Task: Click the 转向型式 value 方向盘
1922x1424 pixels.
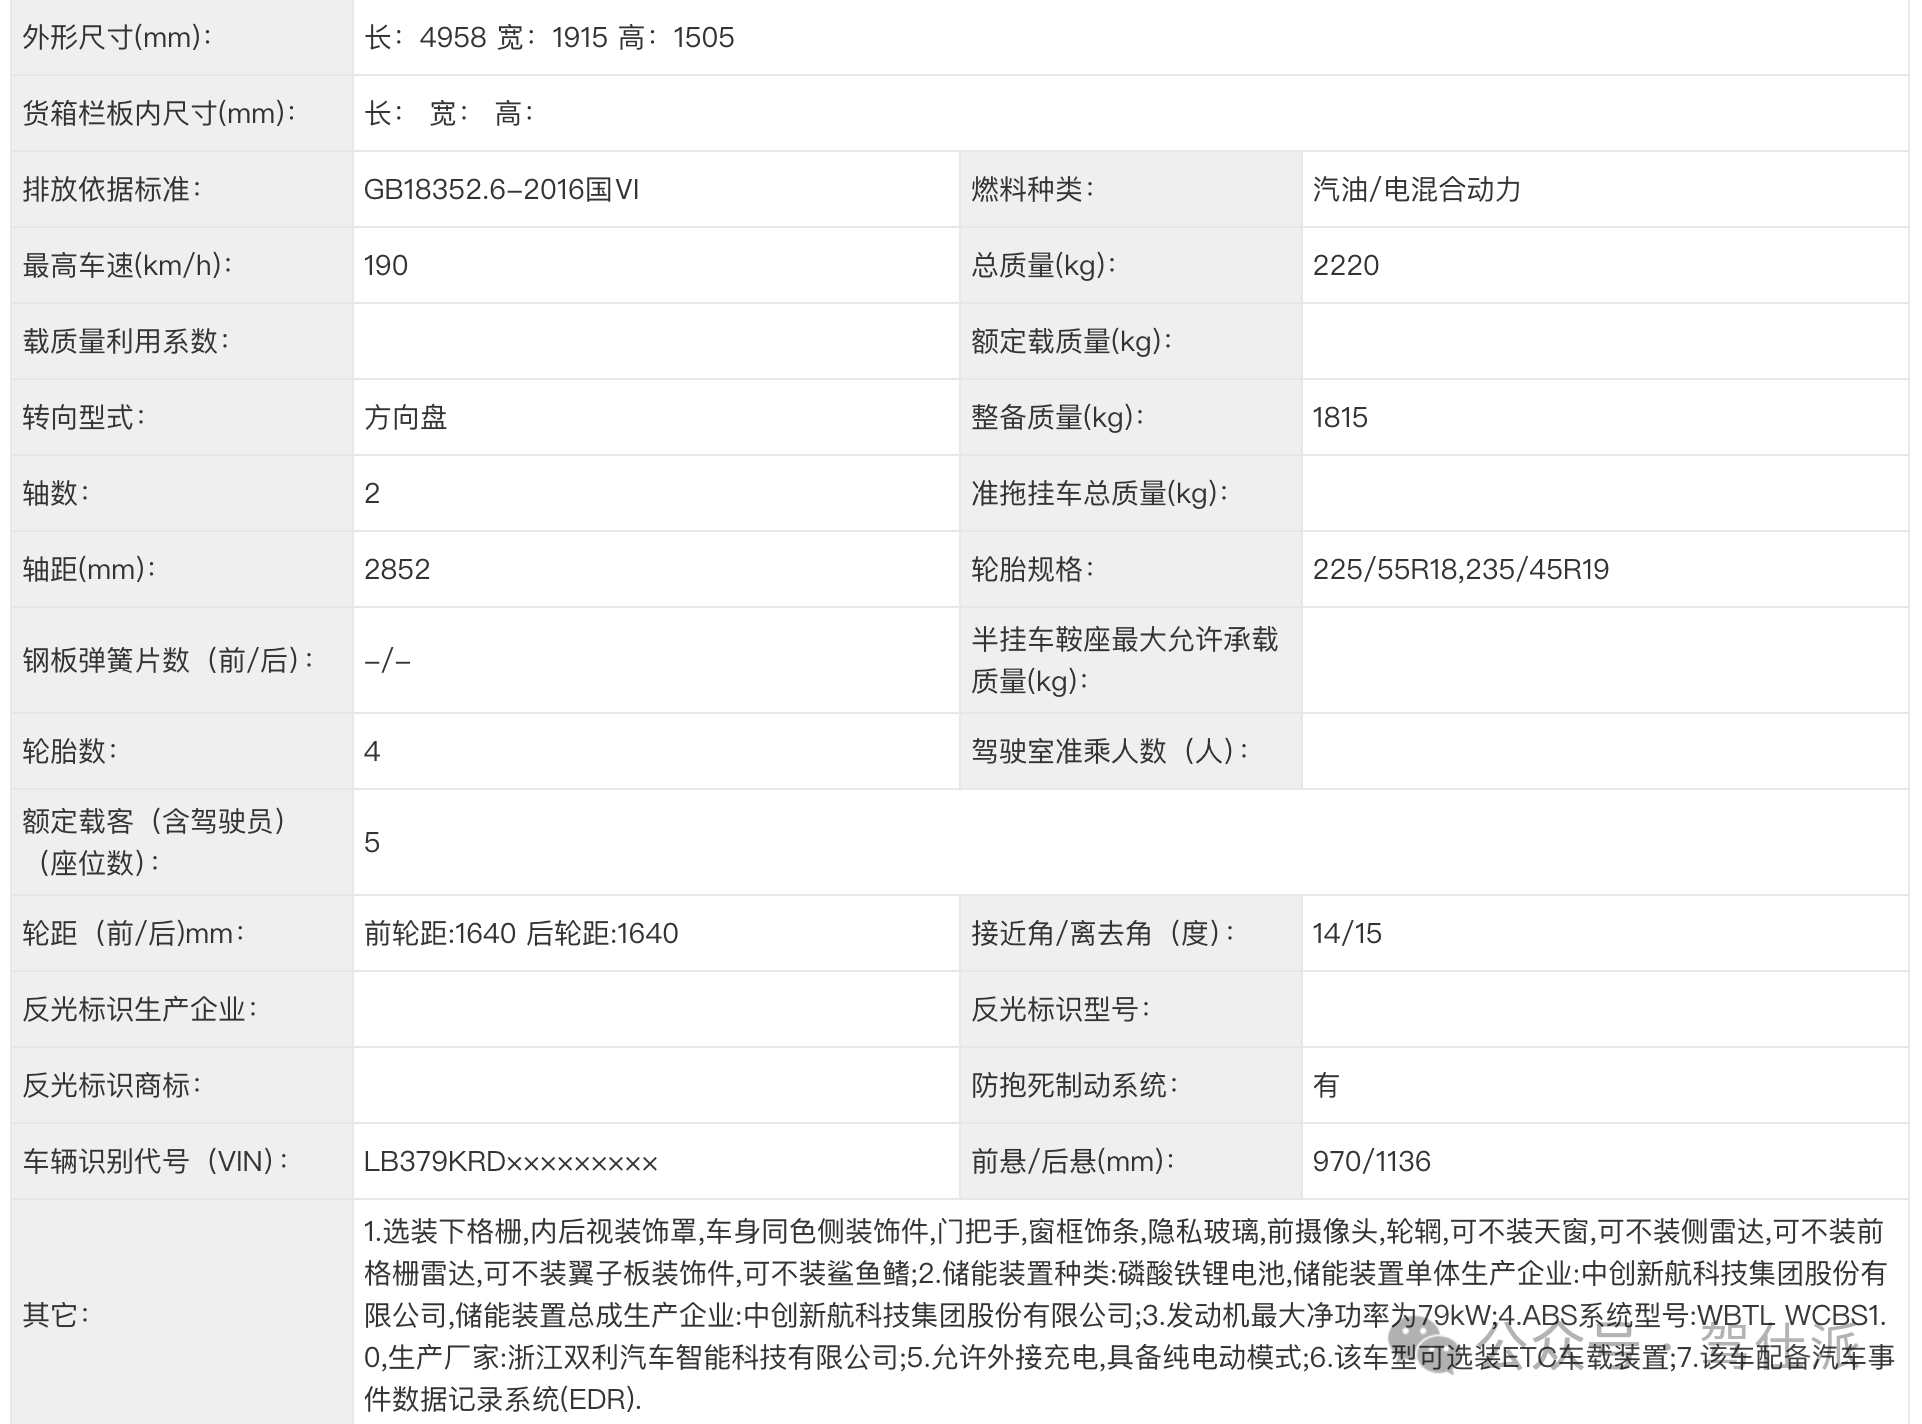Action: coord(405,417)
